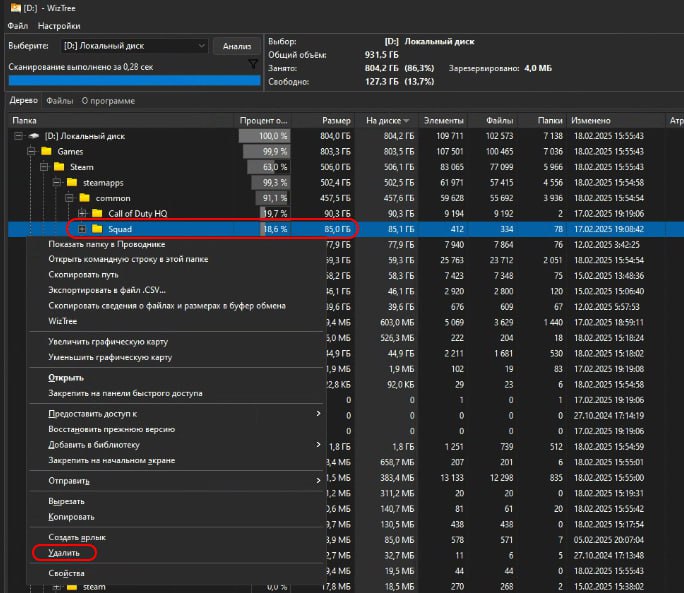Click the Call of Duty HQ folder icon

coord(97,213)
